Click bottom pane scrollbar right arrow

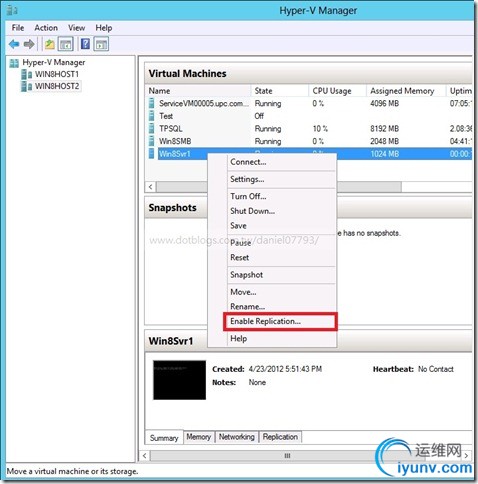[466, 455]
